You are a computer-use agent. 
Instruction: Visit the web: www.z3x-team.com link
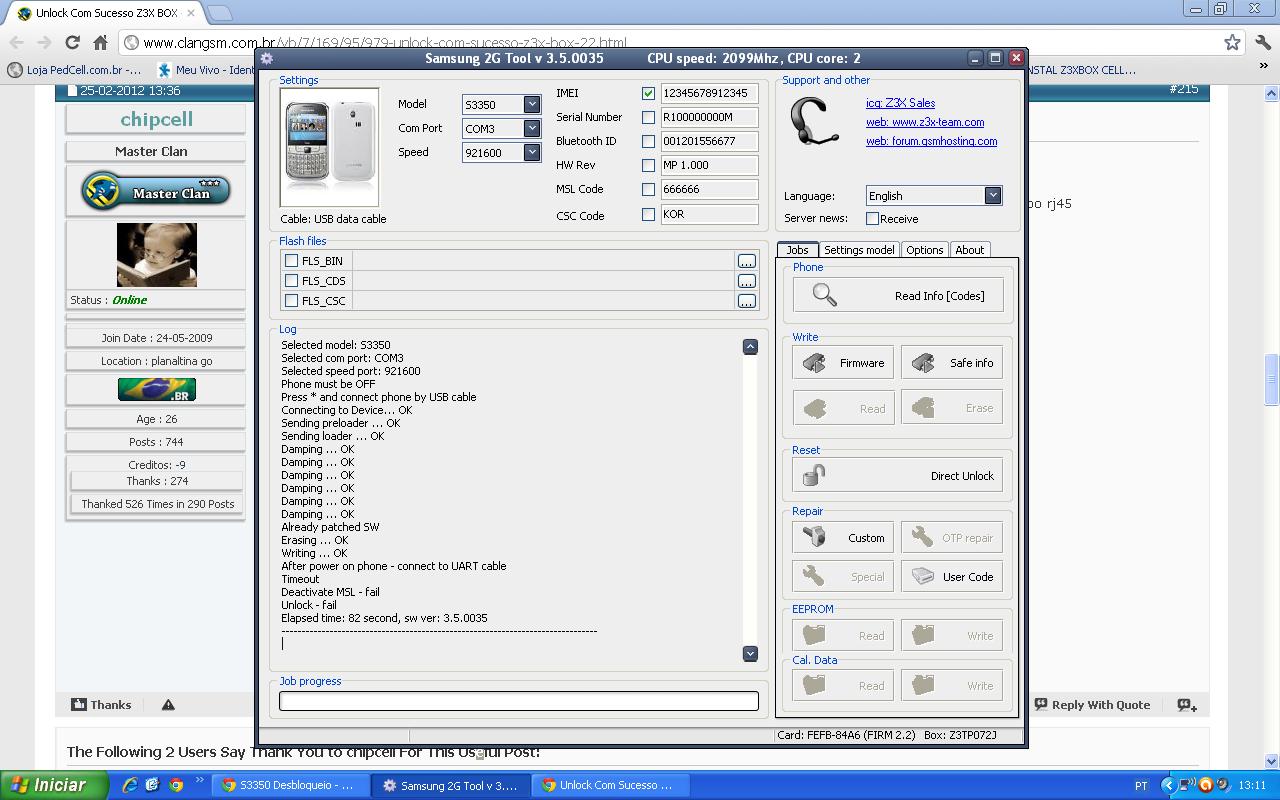pos(925,122)
